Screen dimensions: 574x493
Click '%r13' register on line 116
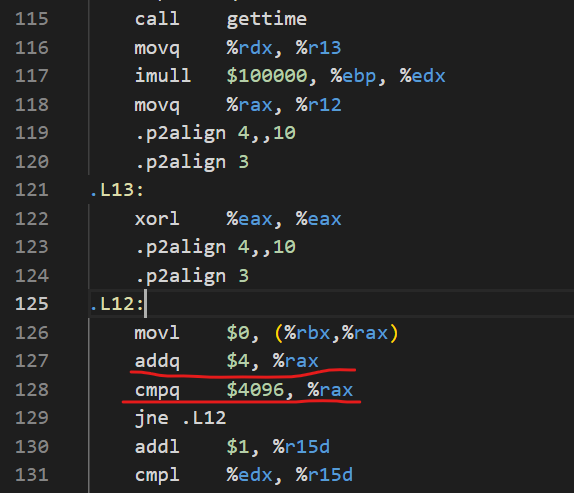pos(318,48)
